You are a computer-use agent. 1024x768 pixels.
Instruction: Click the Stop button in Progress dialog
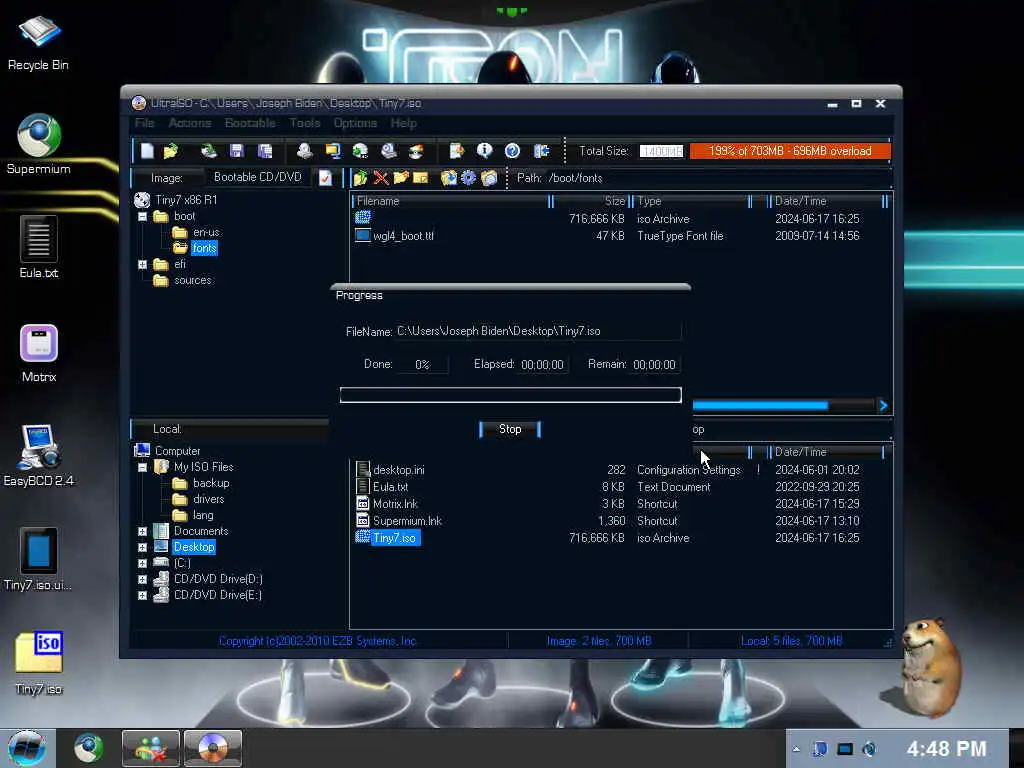[x=510, y=429]
